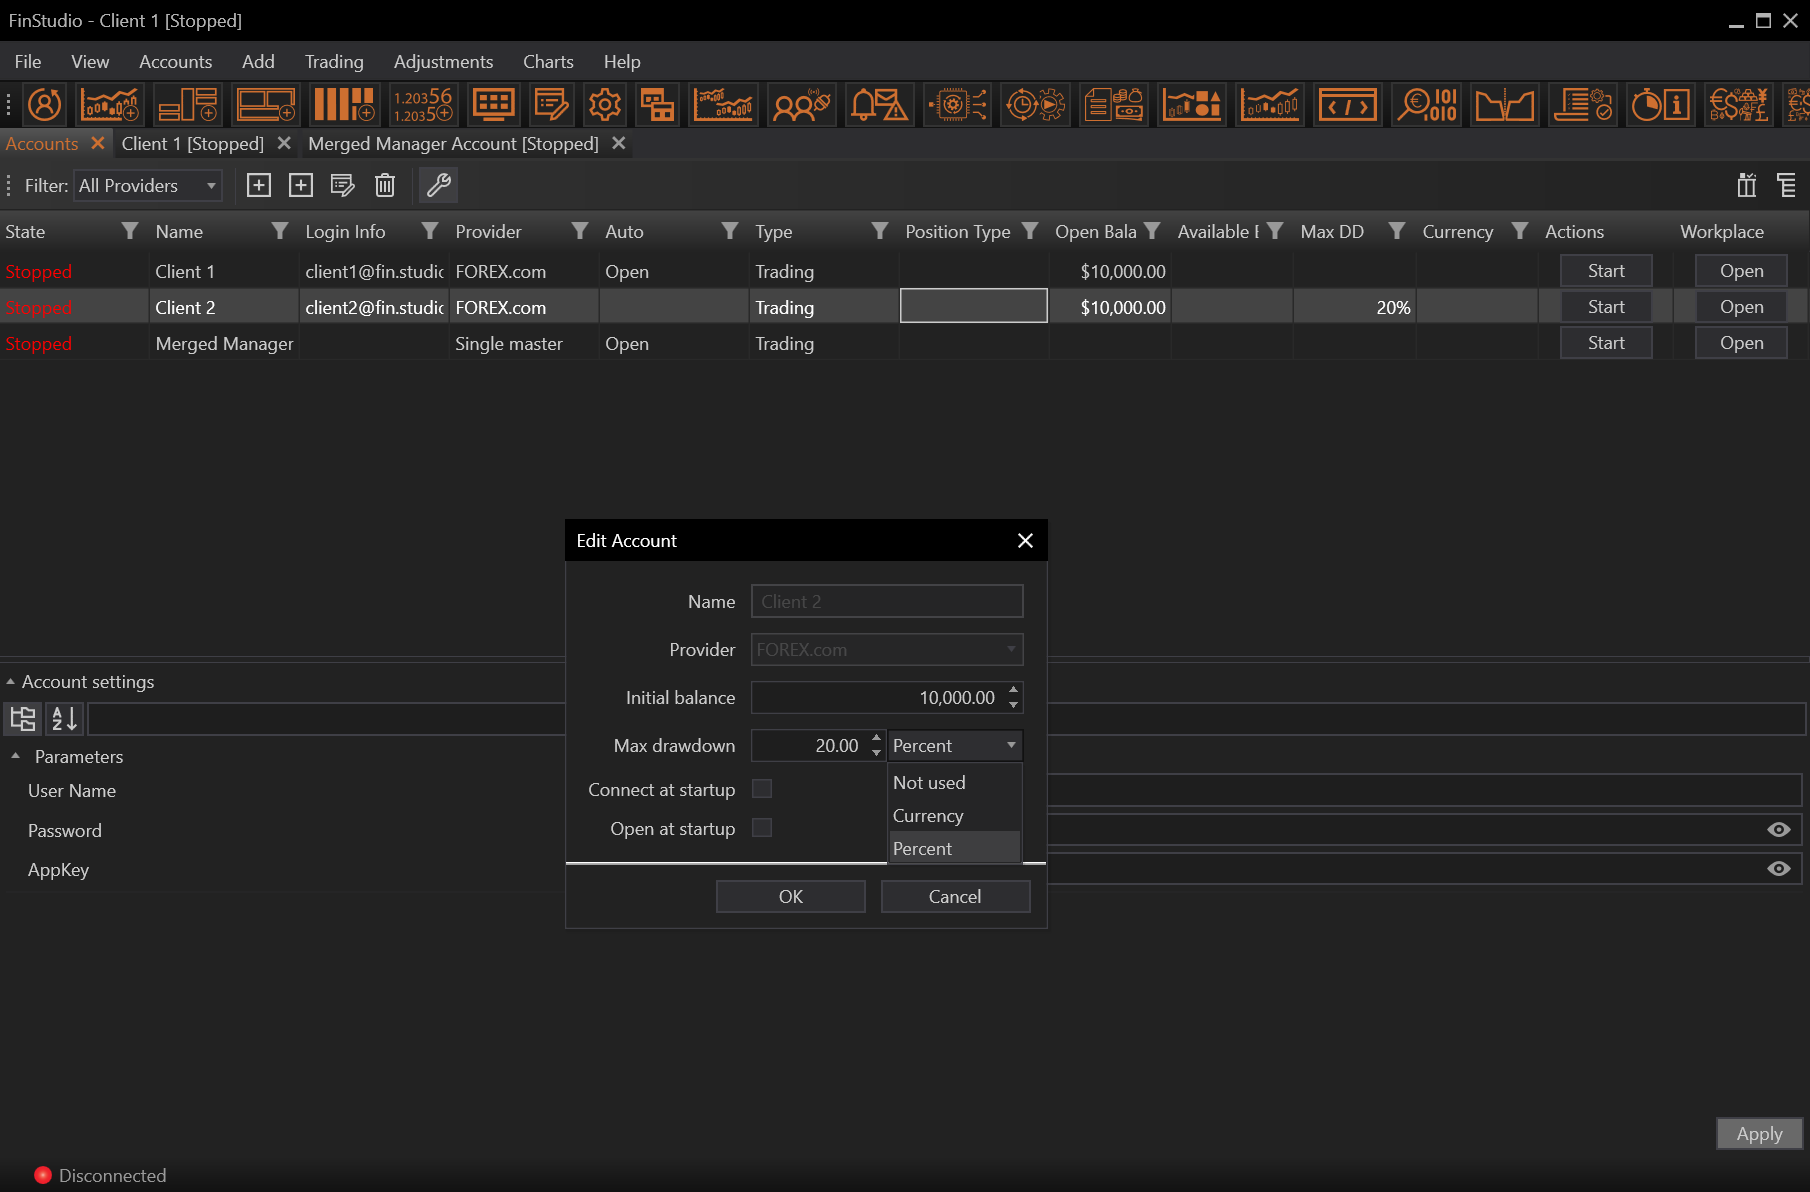Toggle Password visibility eye icon
1810x1192 pixels.
pos(1778,829)
